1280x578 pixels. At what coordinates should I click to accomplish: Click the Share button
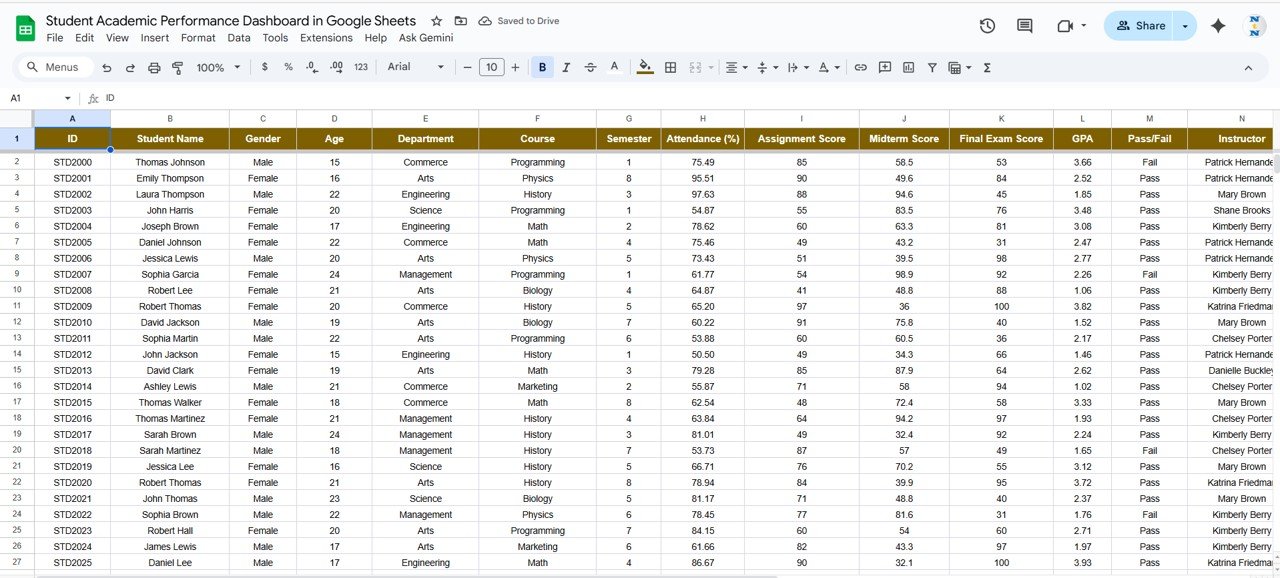click(x=1140, y=26)
